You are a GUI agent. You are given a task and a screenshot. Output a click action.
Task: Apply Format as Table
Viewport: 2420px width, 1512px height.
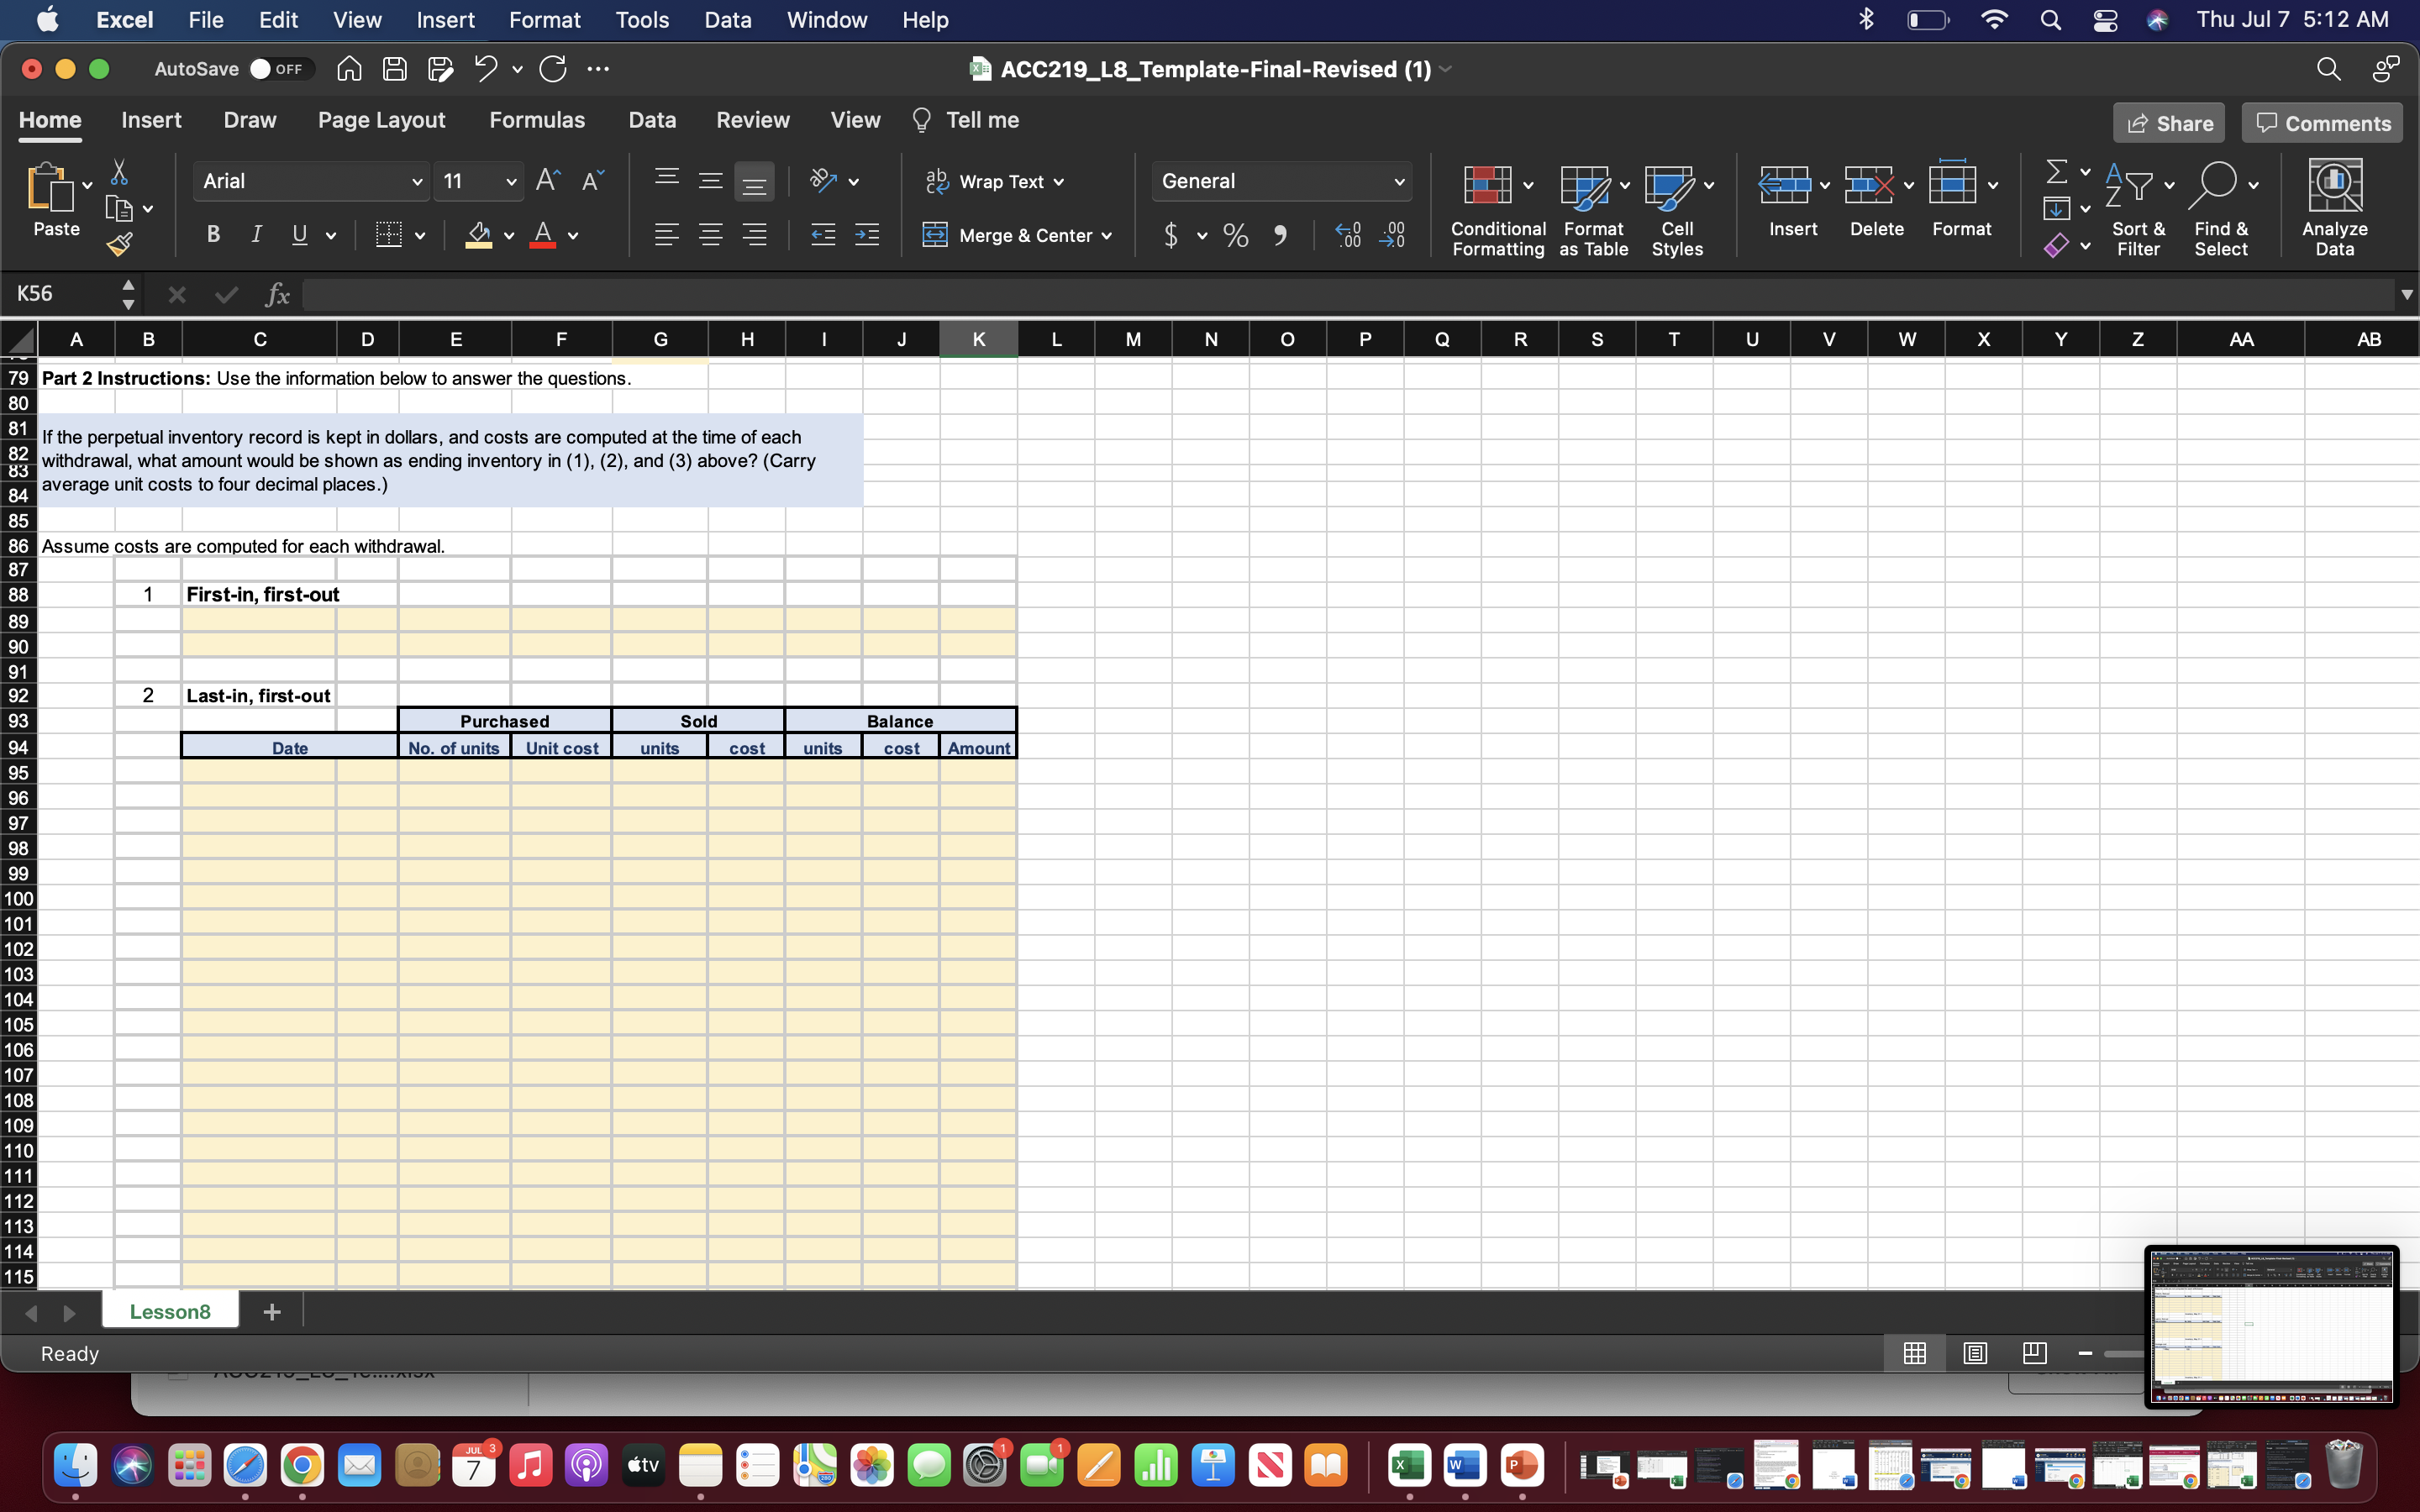click(1591, 210)
